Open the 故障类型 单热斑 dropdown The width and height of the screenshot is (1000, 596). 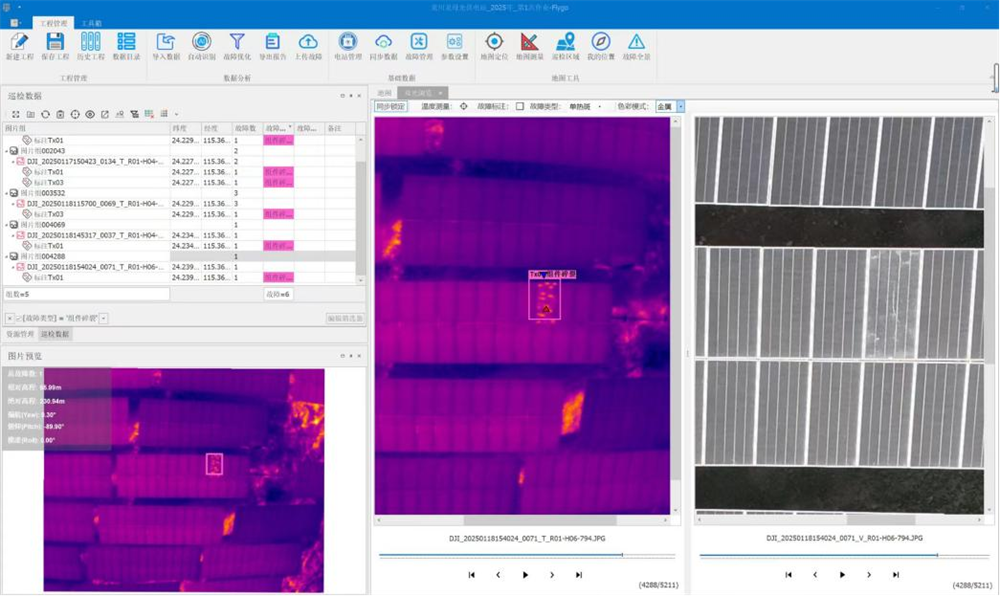click(599, 106)
